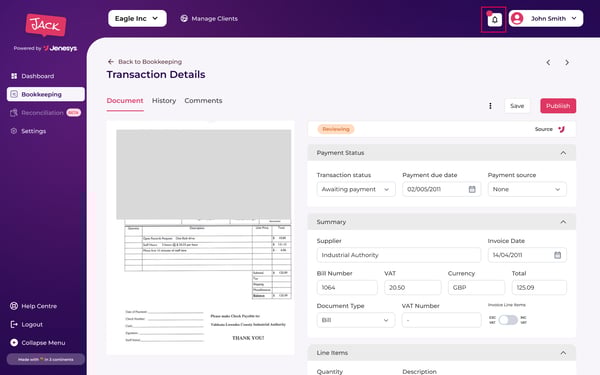Click the three-dot more options icon
The height and width of the screenshot is (375, 600).
[x=490, y=106]
